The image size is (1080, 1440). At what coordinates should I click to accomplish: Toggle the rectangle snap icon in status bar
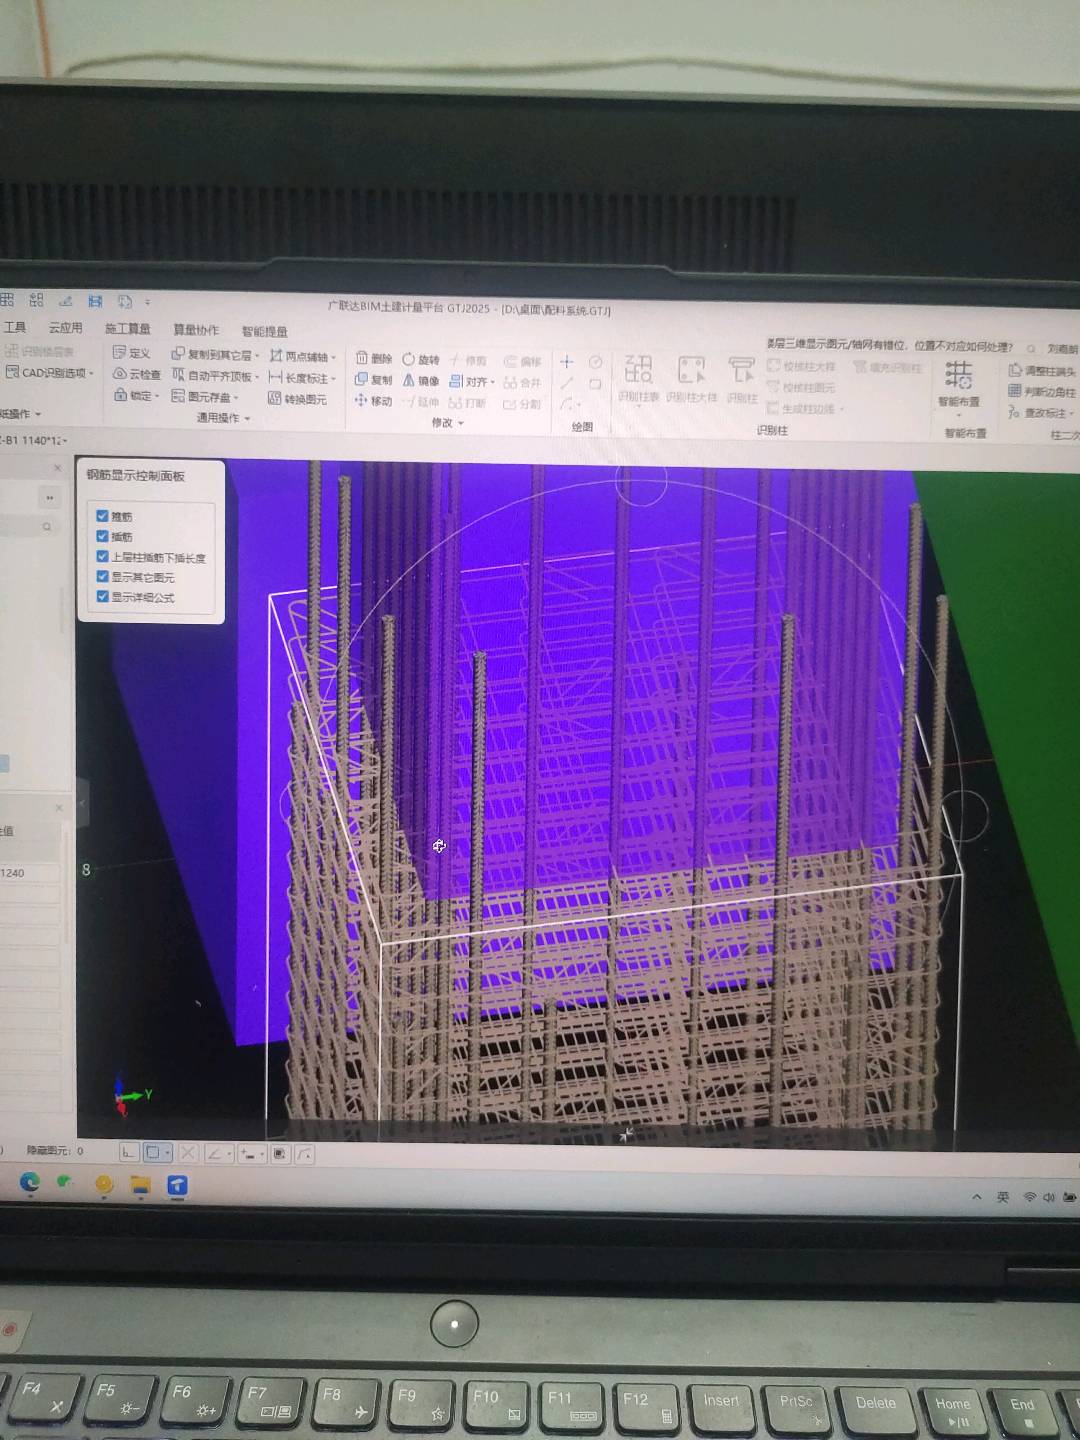158,1152
